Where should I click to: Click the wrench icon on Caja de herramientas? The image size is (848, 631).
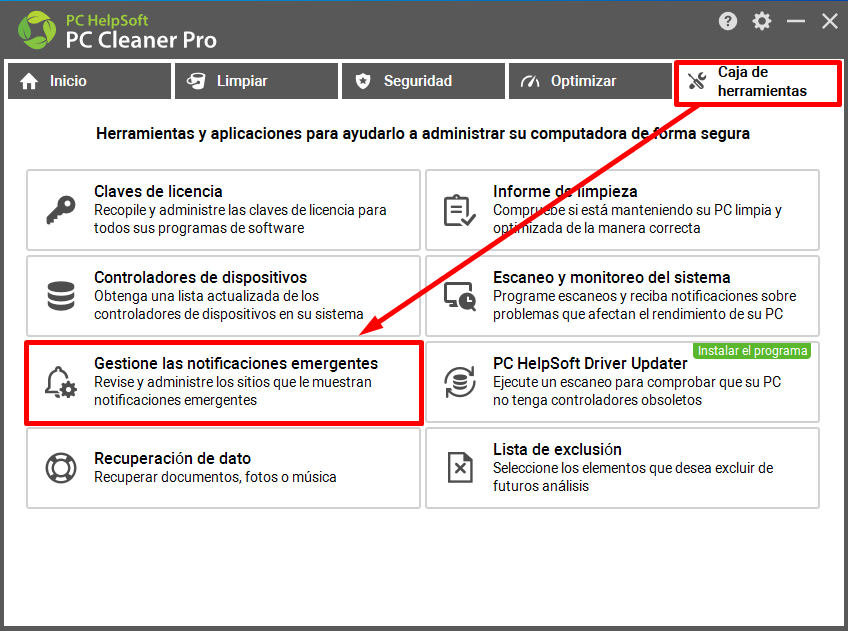point(697,81)
